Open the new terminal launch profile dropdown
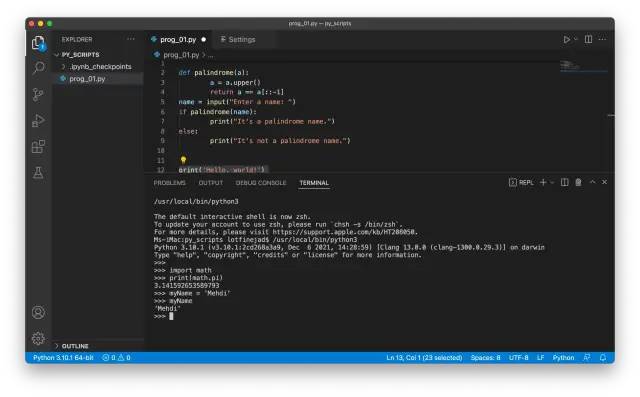Screen dimensions: 640x397 553,182
